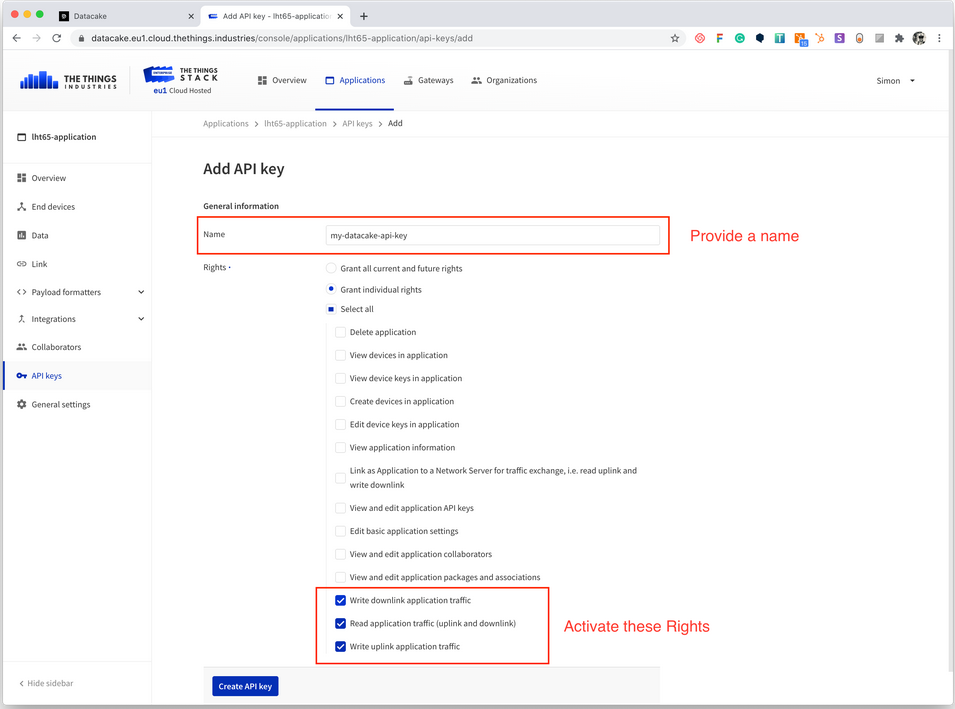955x709 pixels.
Task: Check View devices in application
Action: pos(340,355)
